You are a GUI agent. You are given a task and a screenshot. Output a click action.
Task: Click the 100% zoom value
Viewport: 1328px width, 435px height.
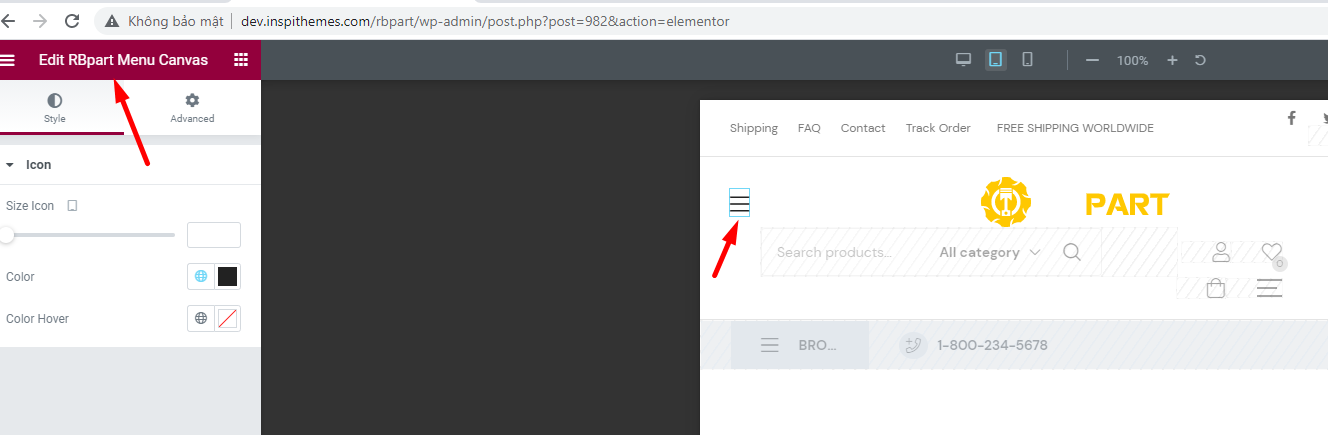pos(1132,61)
